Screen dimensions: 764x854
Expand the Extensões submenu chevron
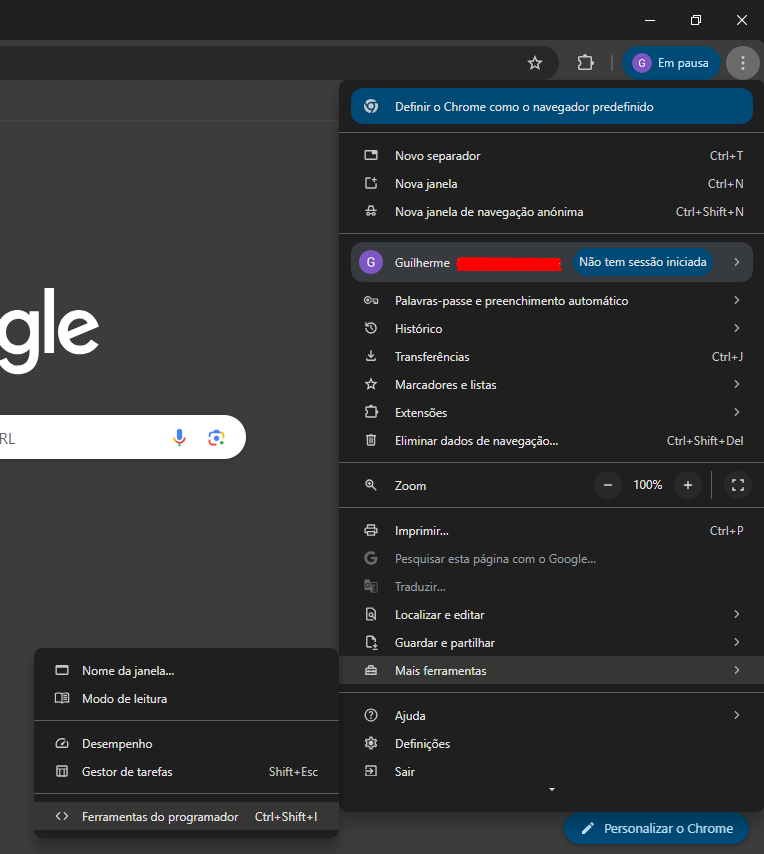pyautogui.click(x=736, y=412)
